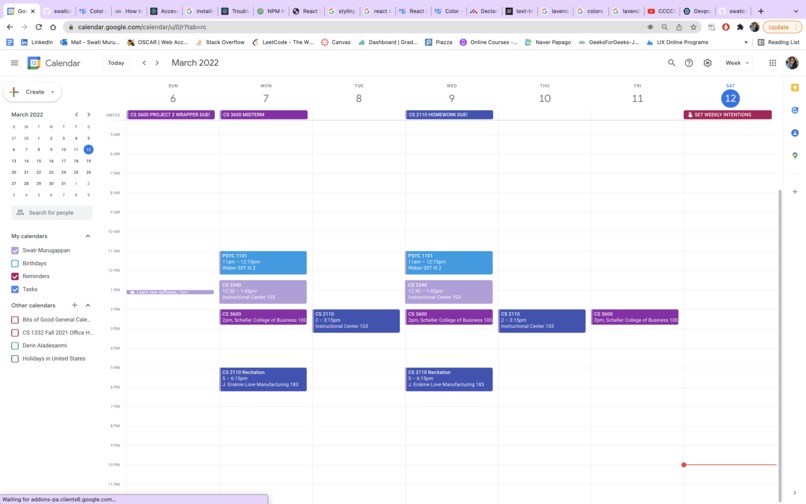The height and width of the screenshot is (504, 806).
Task: Enable CS 1332 Fall 2021 Office Hours calendar
Action: pos(15,333)
